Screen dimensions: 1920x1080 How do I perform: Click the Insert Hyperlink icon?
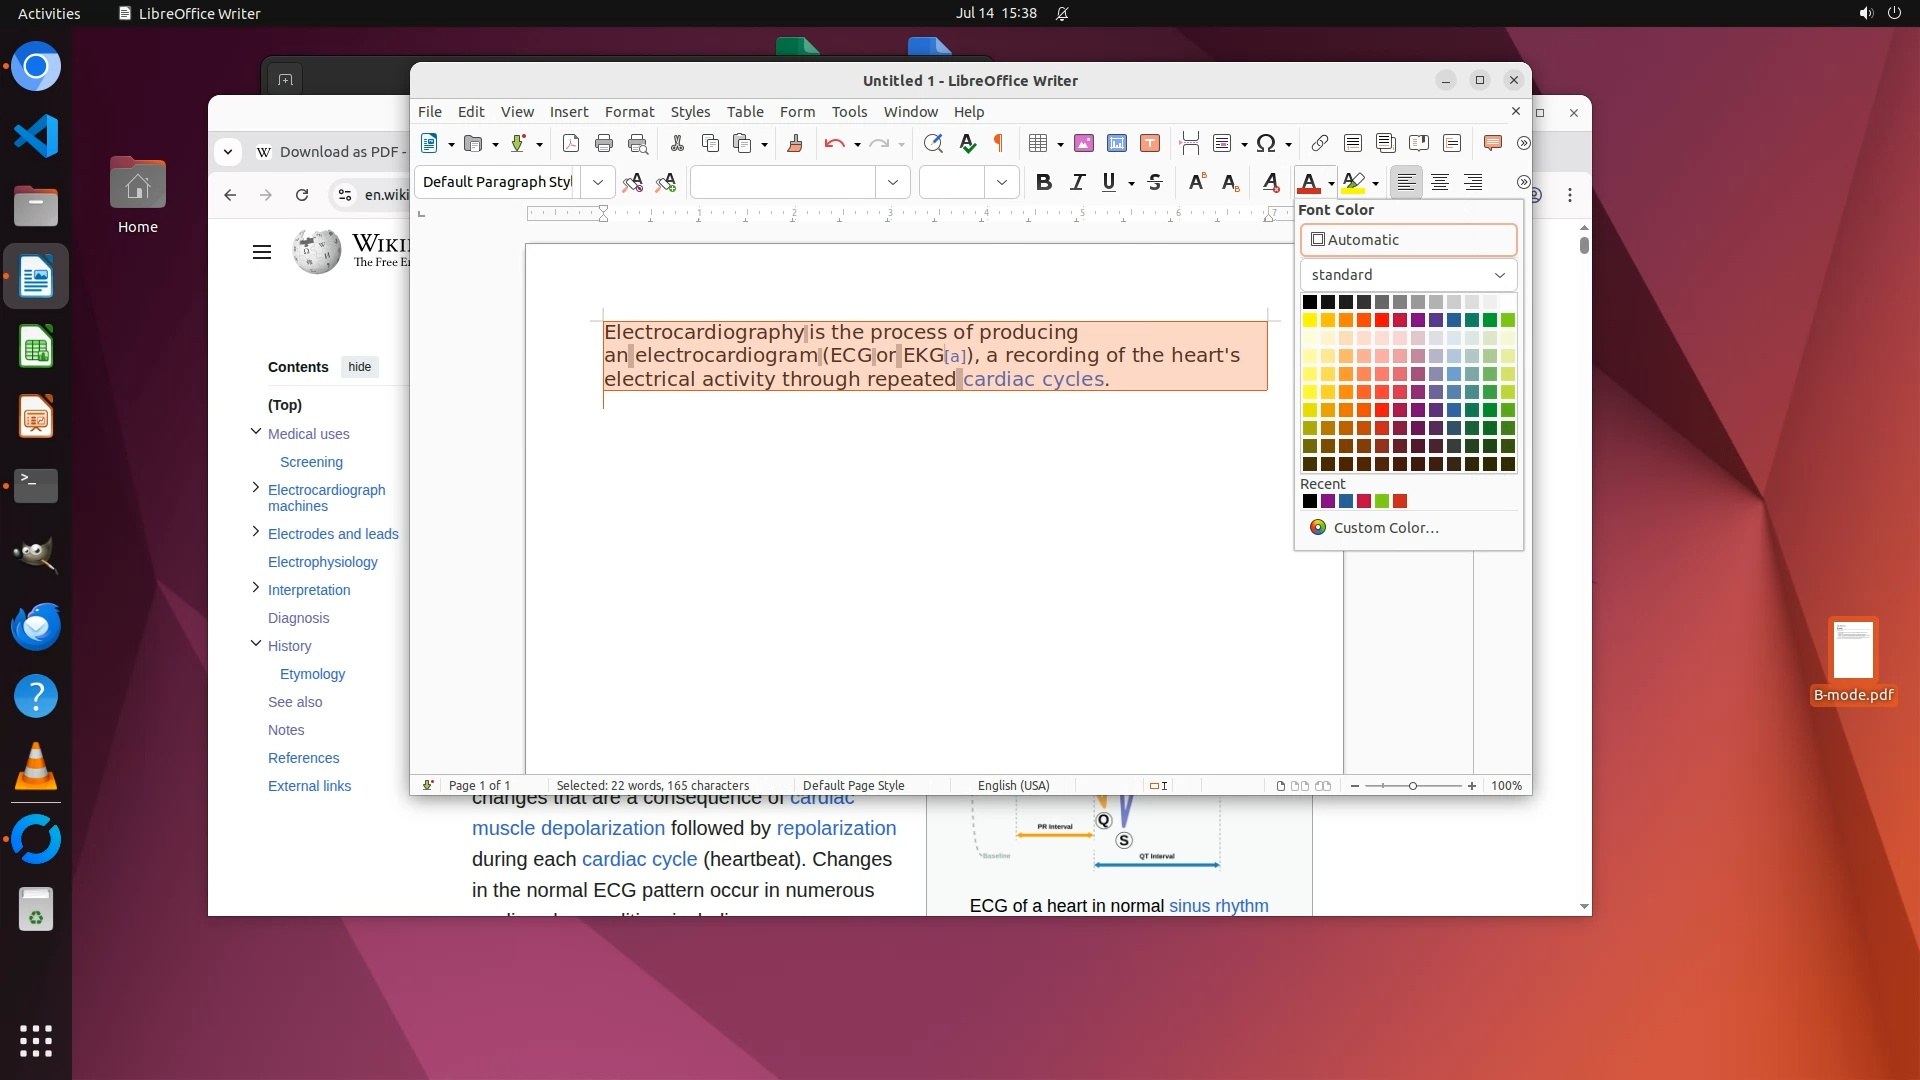[x=1320, y=143]
